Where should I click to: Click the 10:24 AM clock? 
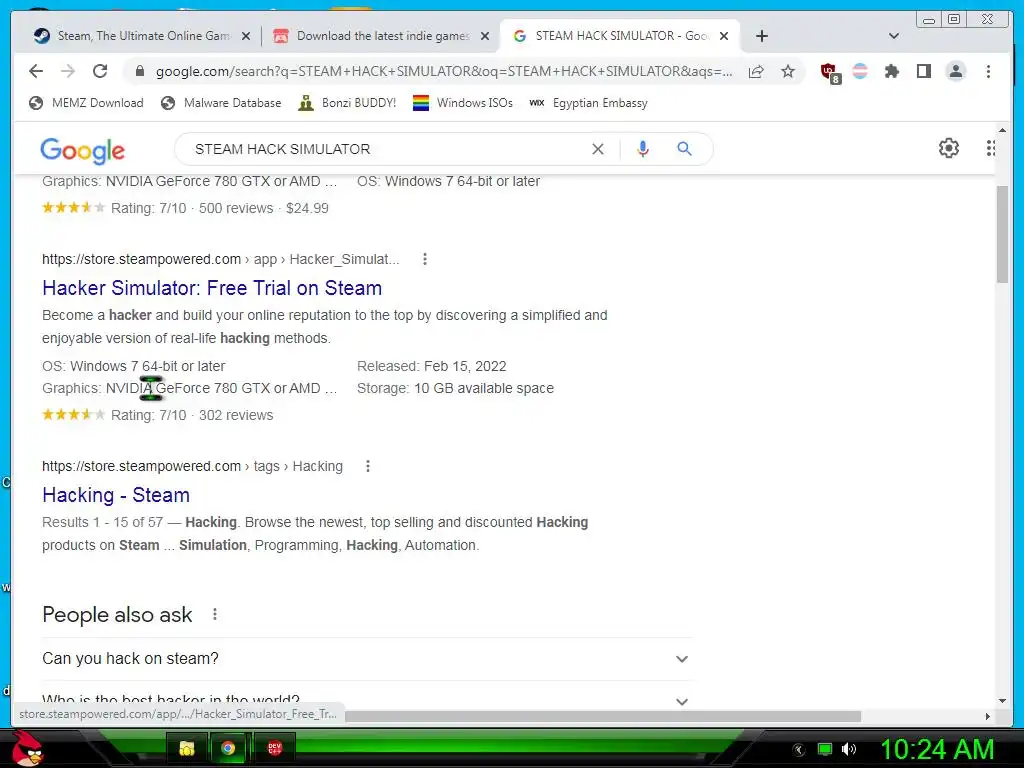pos(937,749)
